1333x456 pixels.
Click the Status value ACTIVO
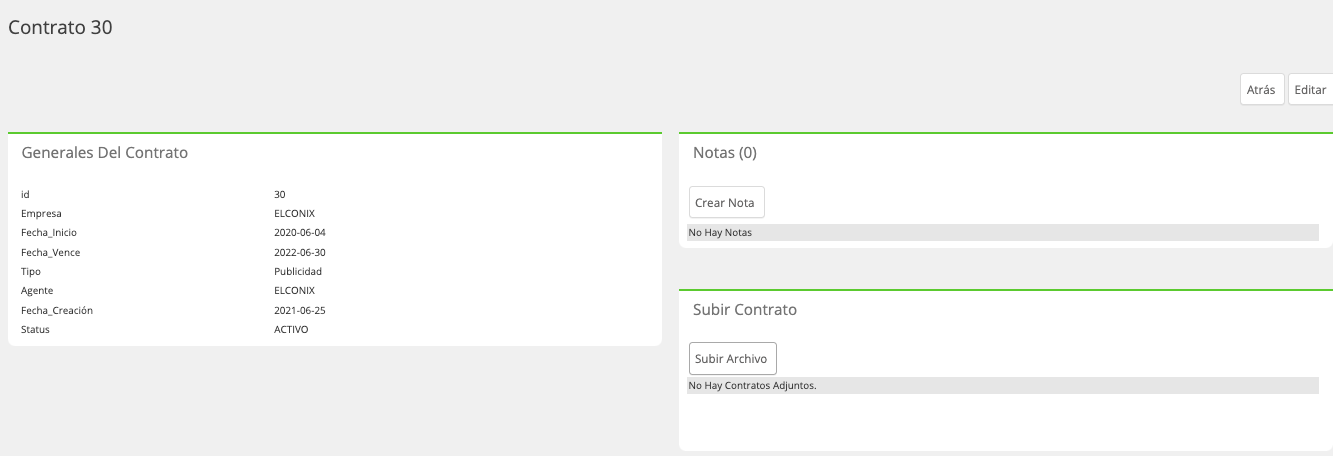tap(291, 329)
